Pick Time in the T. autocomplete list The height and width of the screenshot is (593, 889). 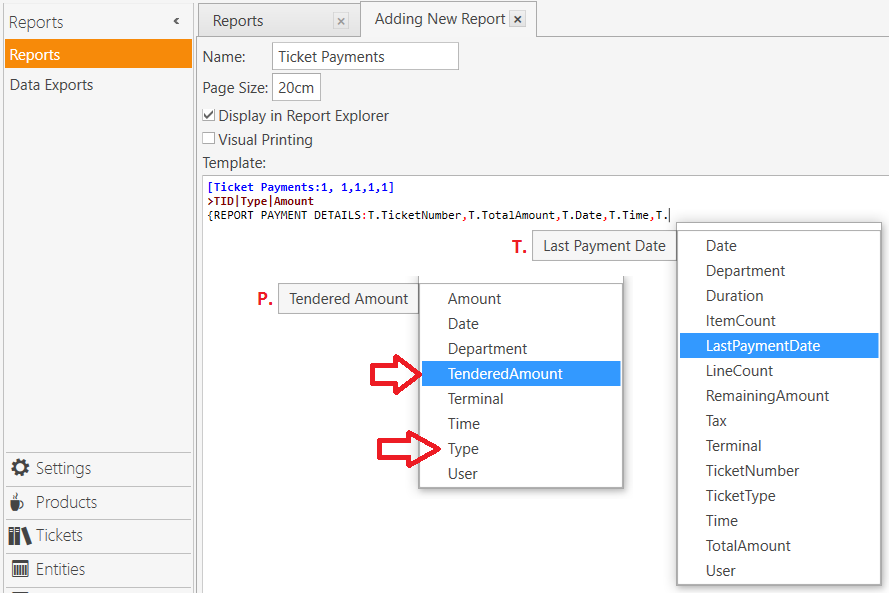coord(779,520)
